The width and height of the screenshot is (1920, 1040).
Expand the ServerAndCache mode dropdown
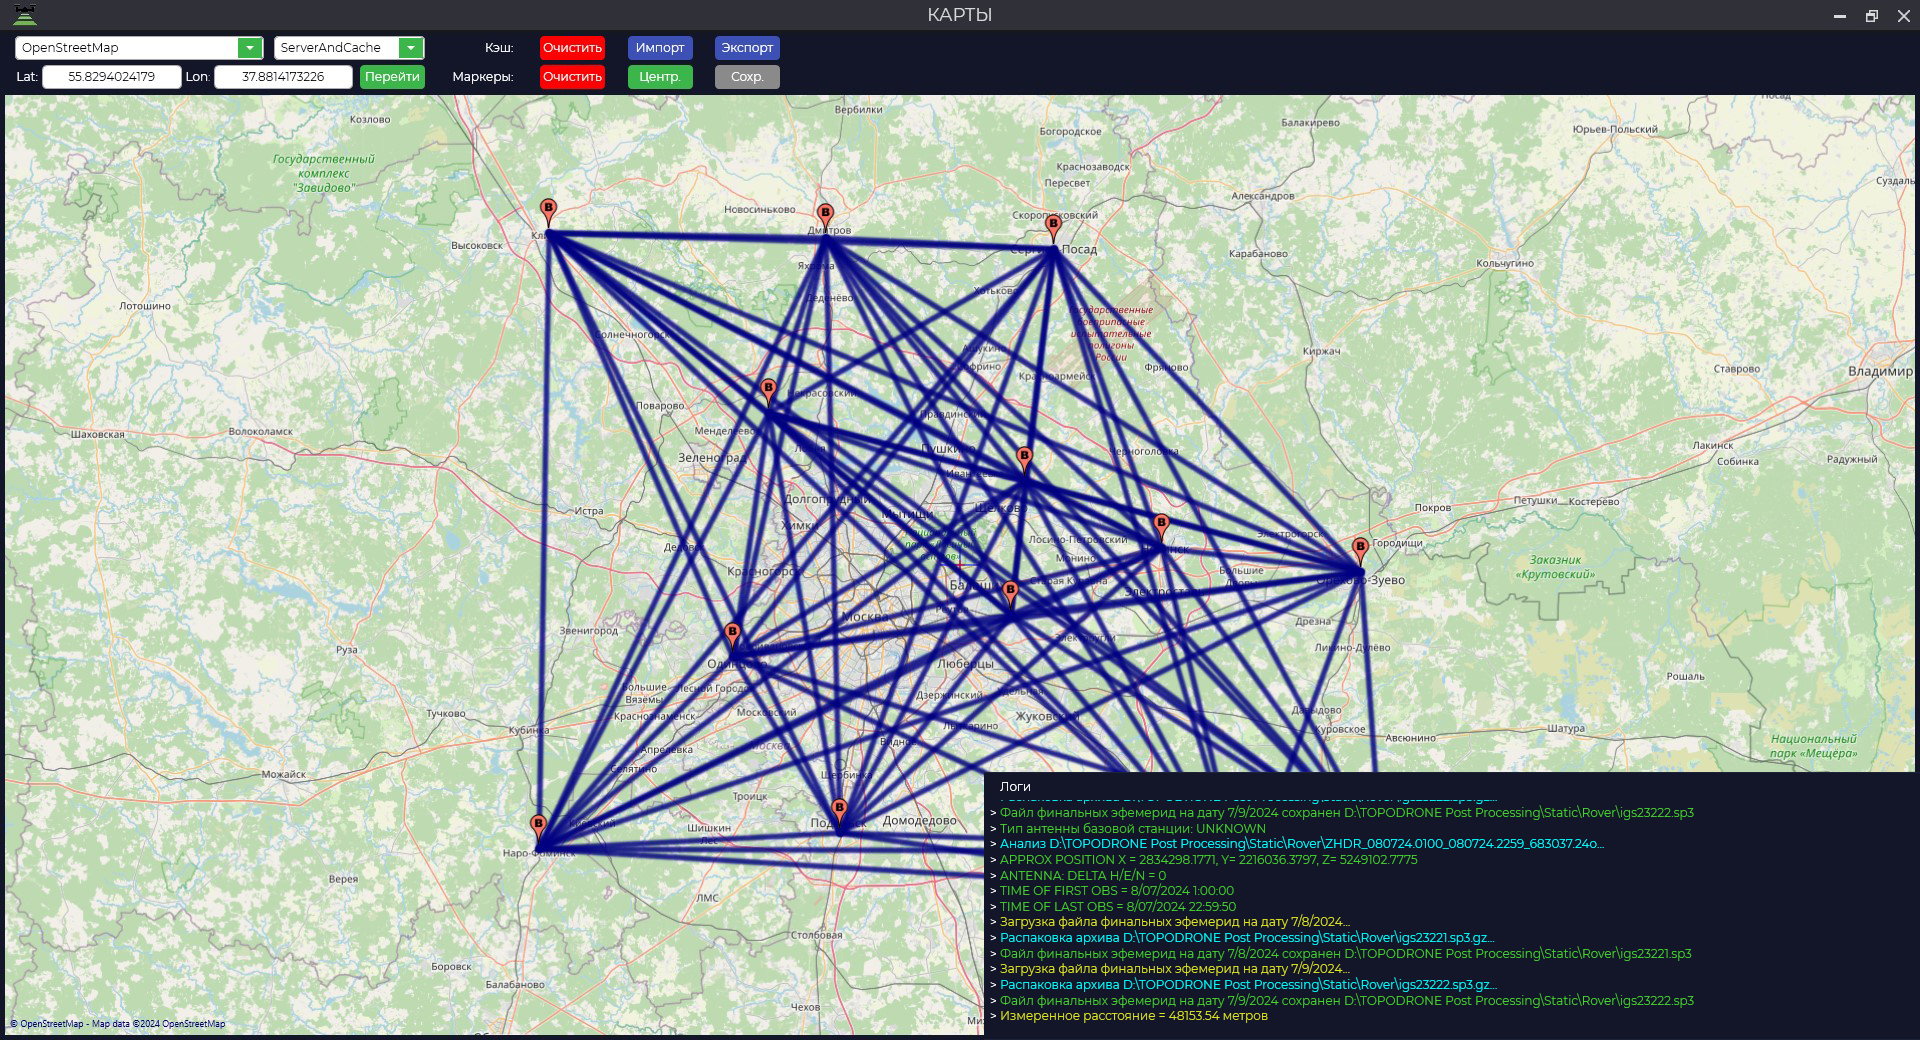410,48
